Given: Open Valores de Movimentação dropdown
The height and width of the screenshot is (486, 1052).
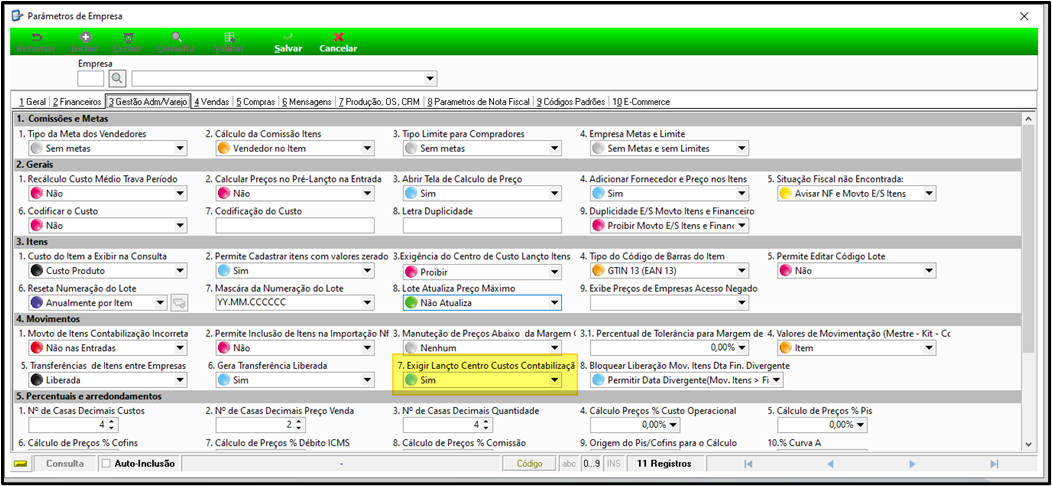Looking at the screenshot, I should tap(929, 348).
